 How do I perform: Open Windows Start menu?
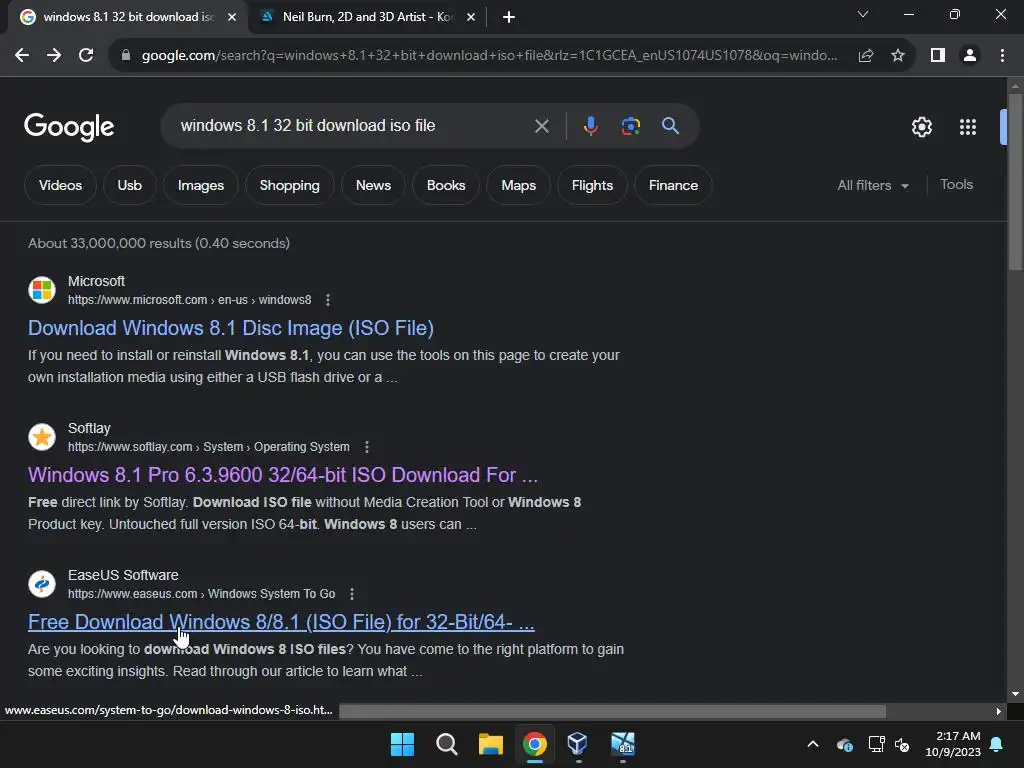point(402,744)
